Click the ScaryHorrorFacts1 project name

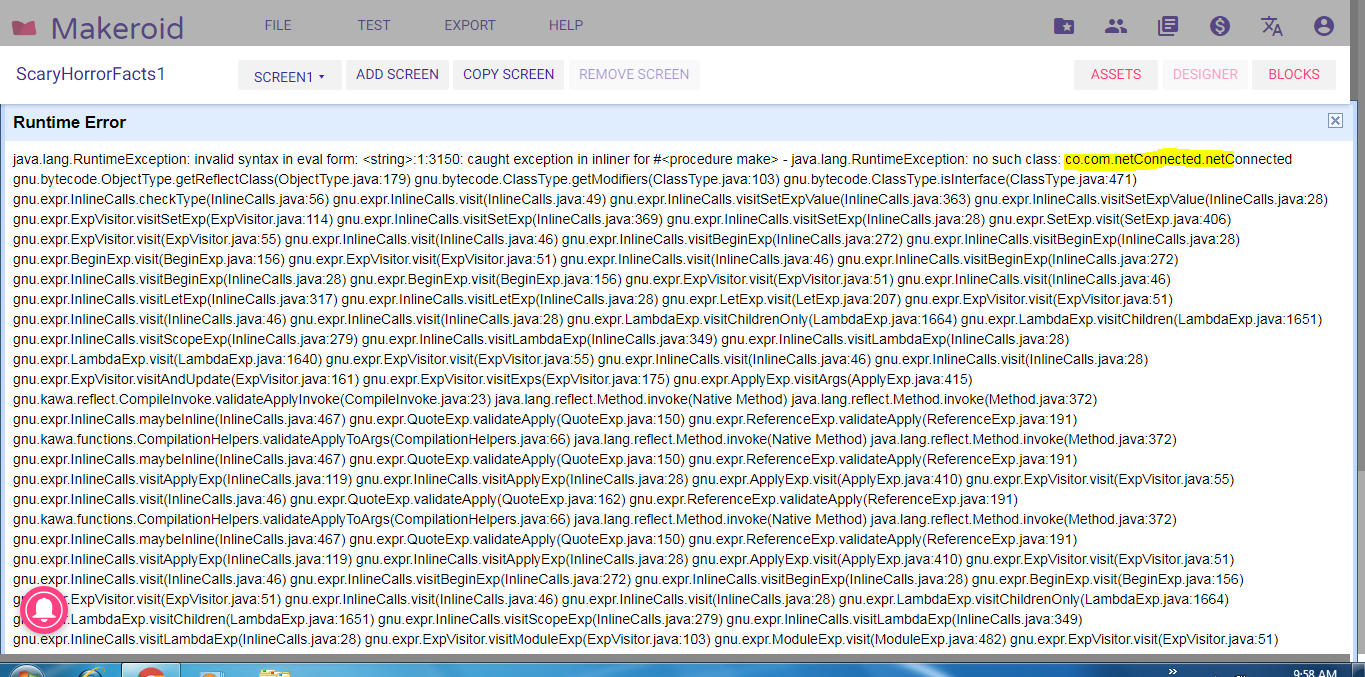point(91,75)
